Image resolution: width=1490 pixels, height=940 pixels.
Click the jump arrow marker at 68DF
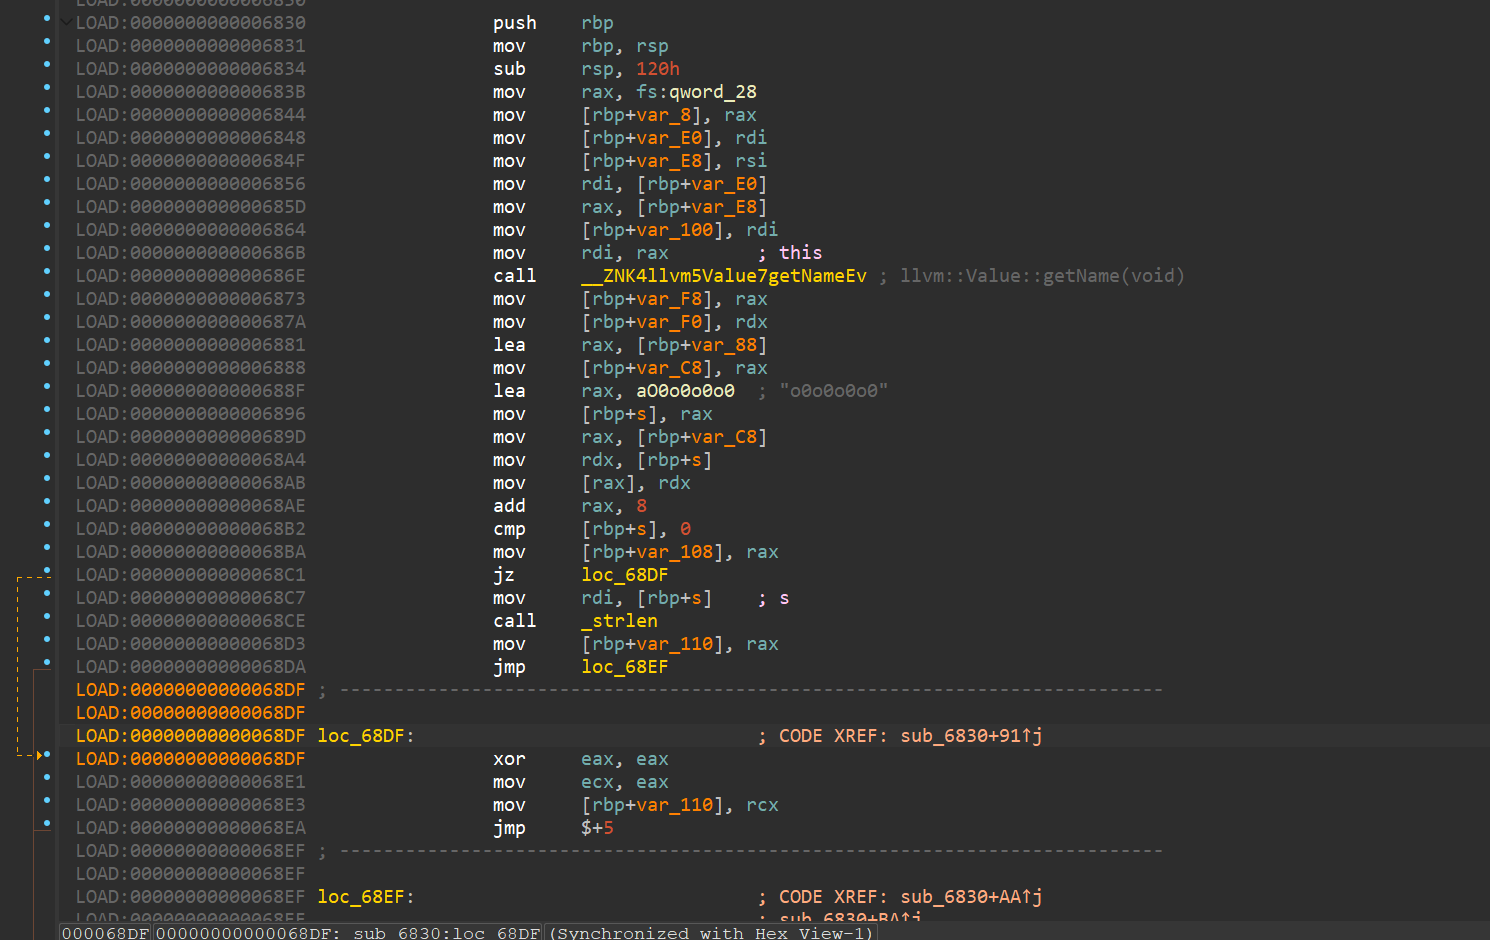41,755
